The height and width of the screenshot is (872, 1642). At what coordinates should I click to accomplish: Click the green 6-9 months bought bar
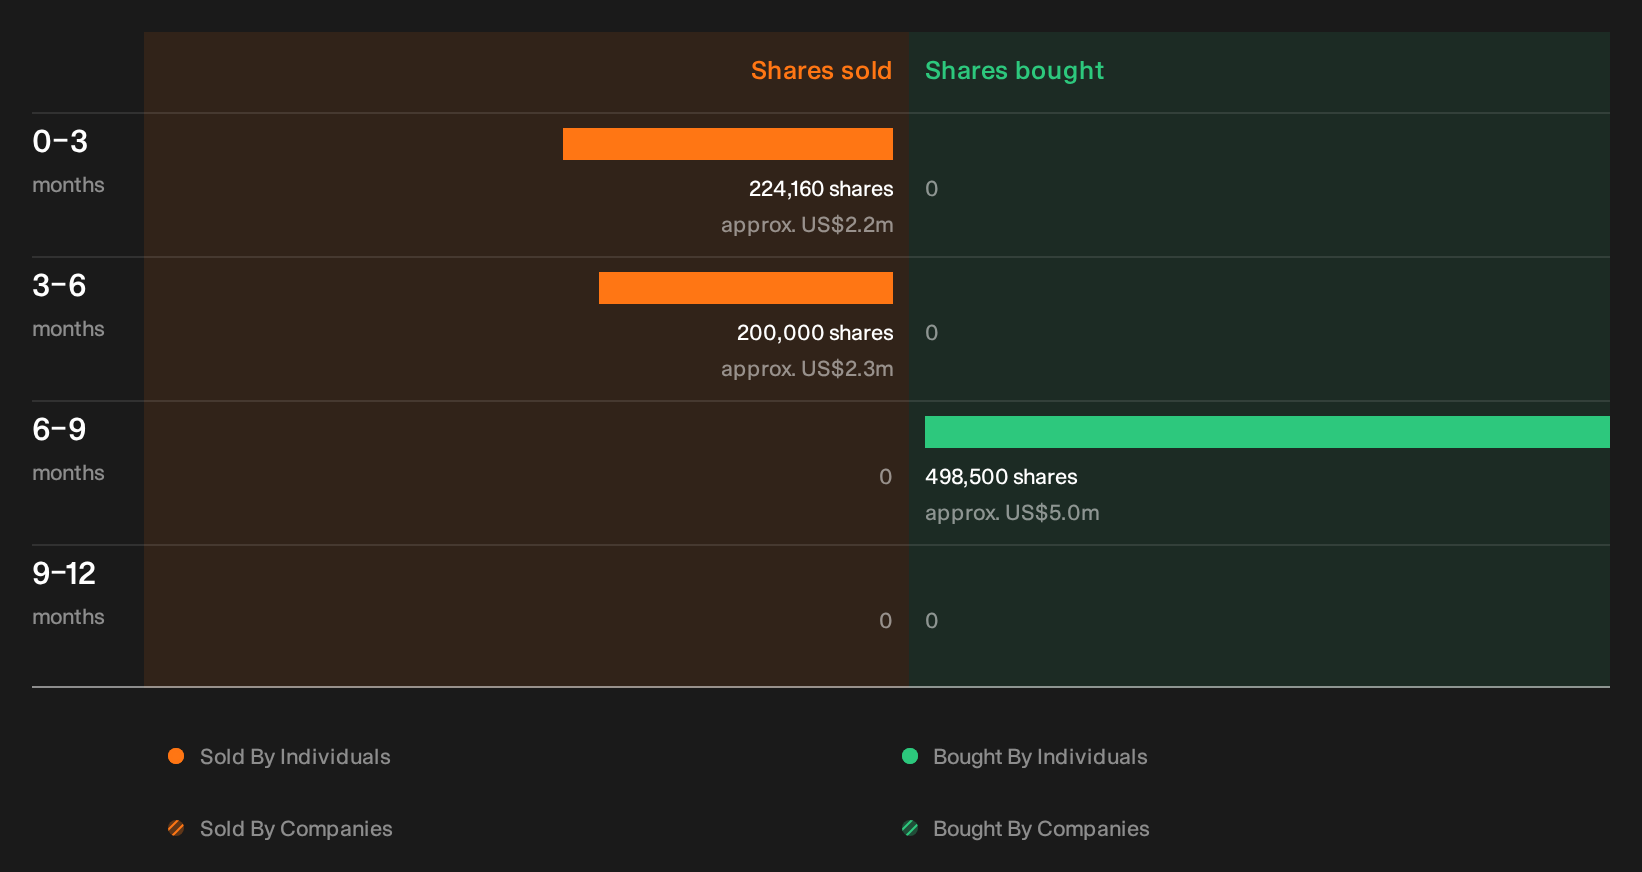coord(1267,432)
